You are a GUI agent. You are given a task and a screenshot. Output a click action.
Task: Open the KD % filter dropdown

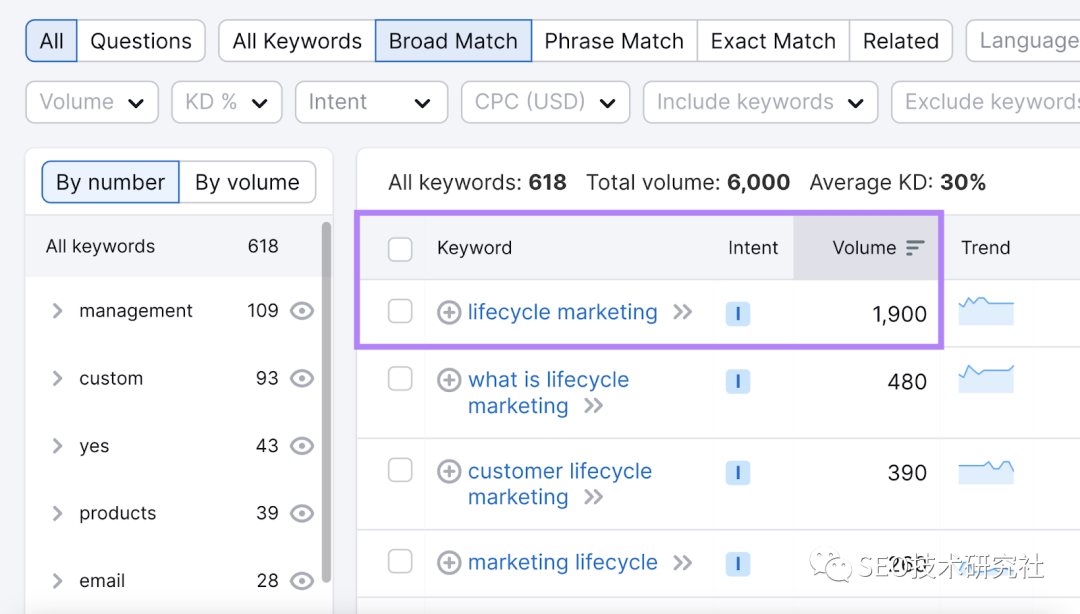[227, 102]
